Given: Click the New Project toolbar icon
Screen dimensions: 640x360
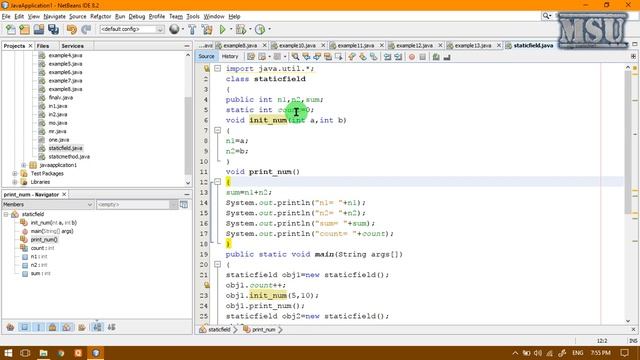Looking at the screenshot, I should tap(24, 29).
